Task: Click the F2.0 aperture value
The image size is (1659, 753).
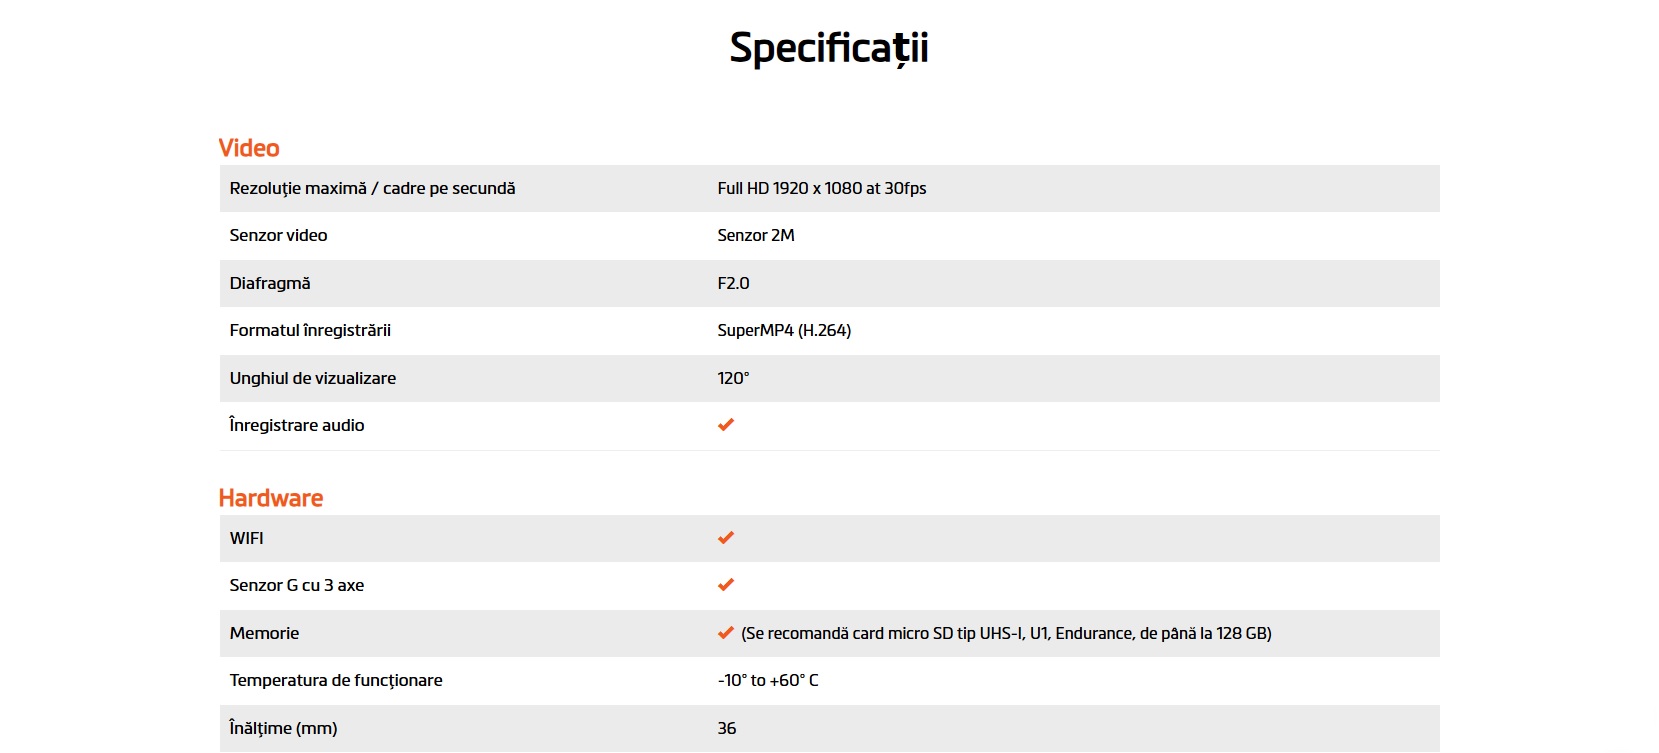Action: coord(733,283)
